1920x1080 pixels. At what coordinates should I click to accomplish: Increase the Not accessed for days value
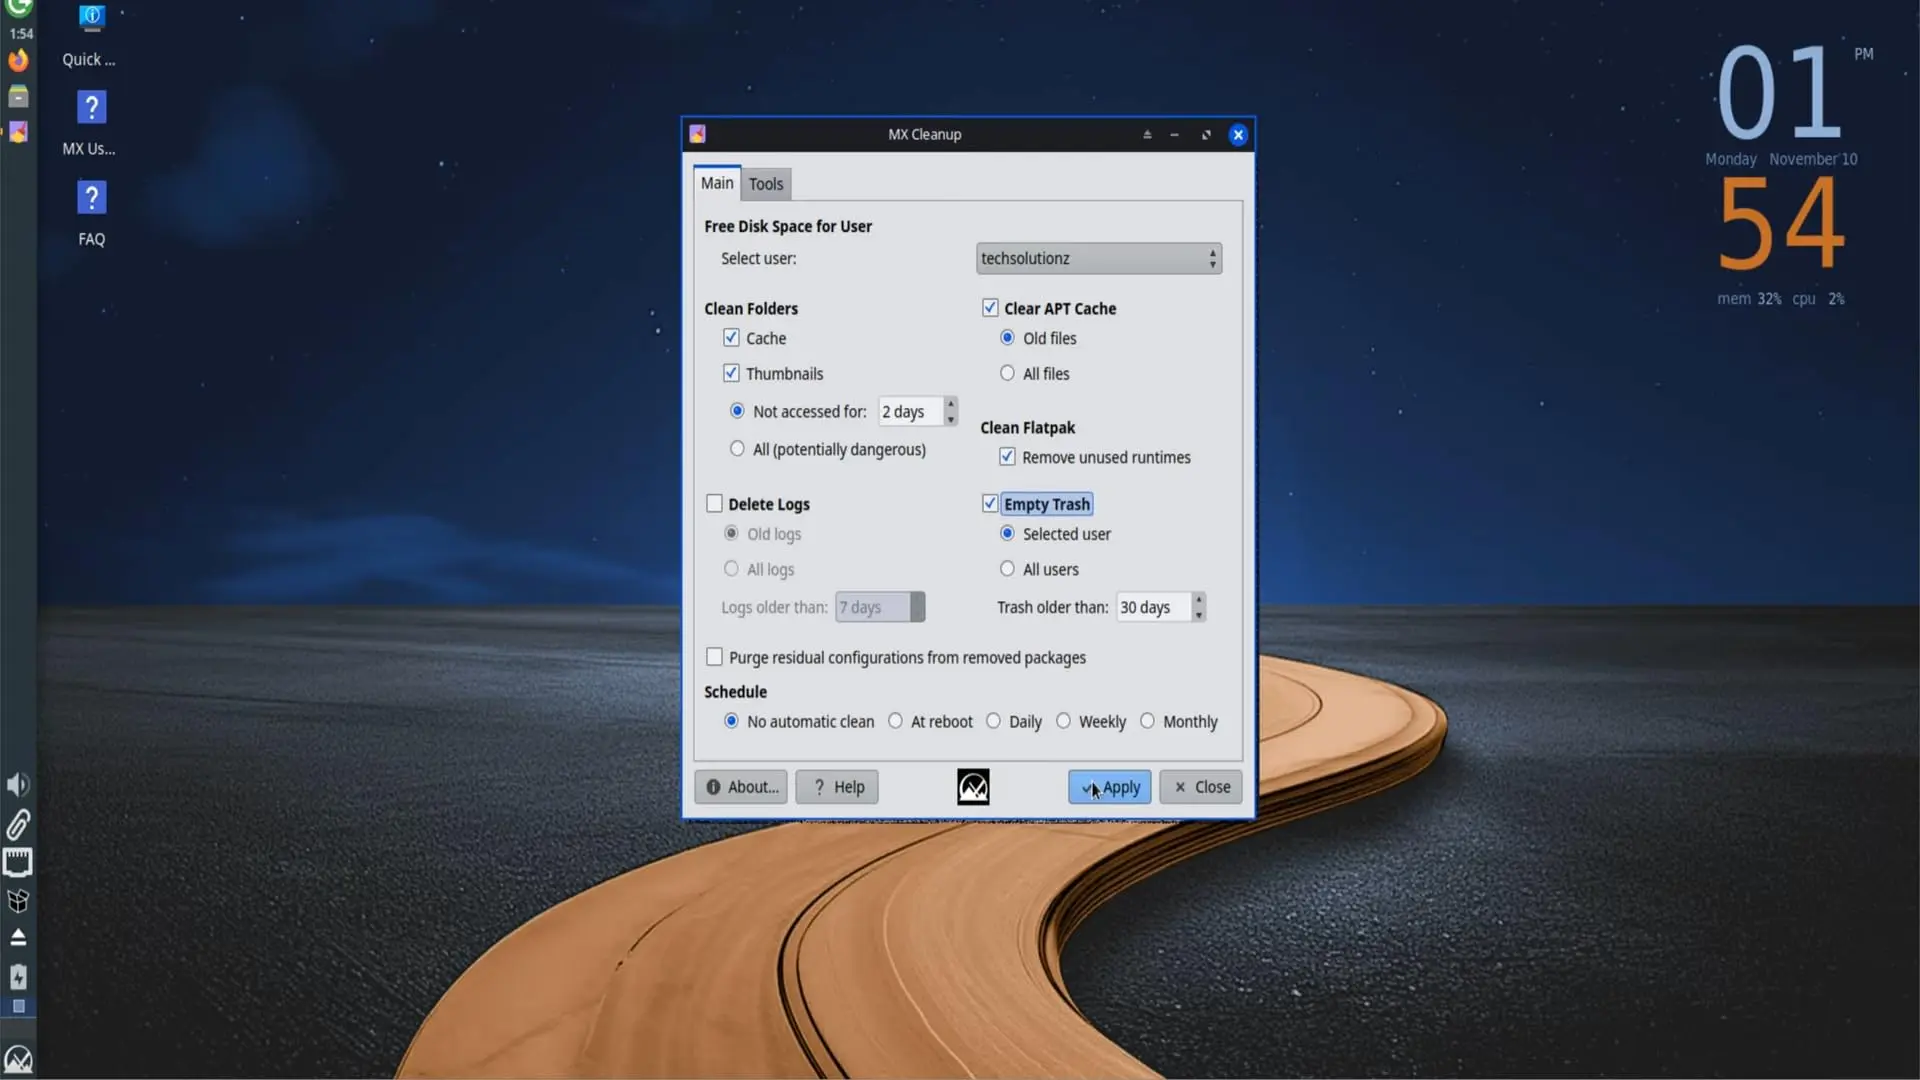950,404
